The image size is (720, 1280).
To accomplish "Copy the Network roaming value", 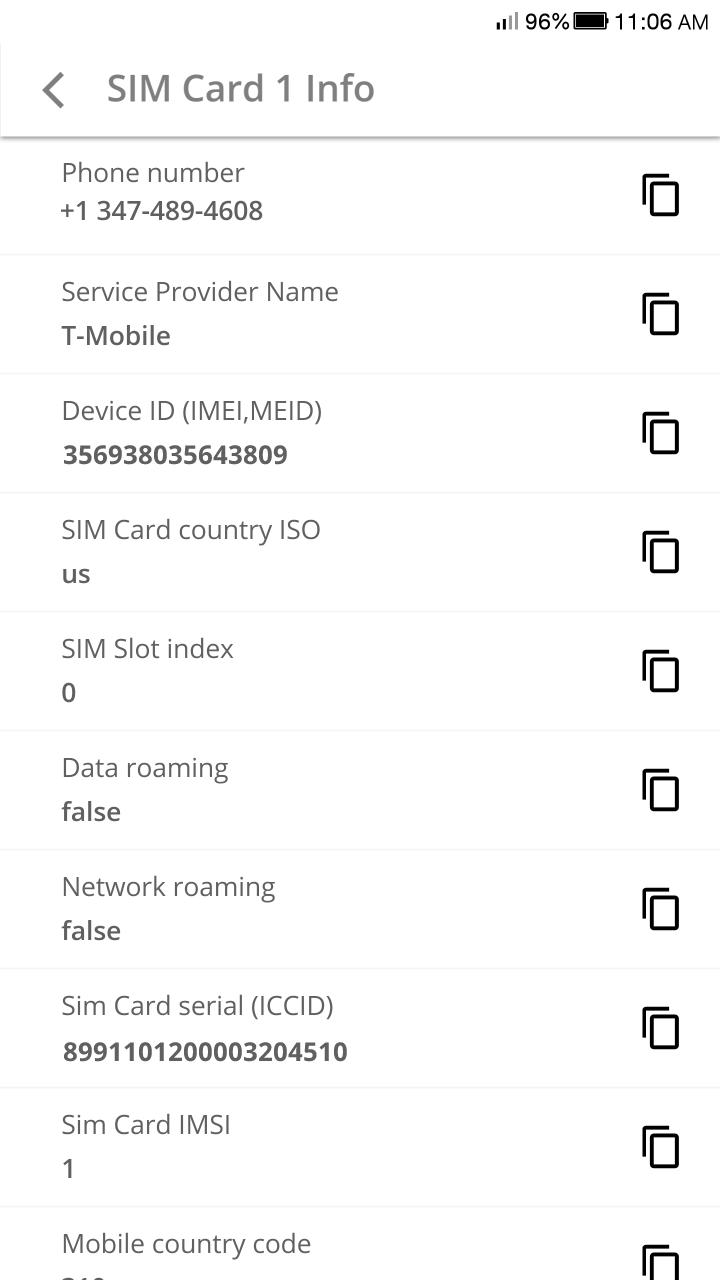I will tap(660, 909).
